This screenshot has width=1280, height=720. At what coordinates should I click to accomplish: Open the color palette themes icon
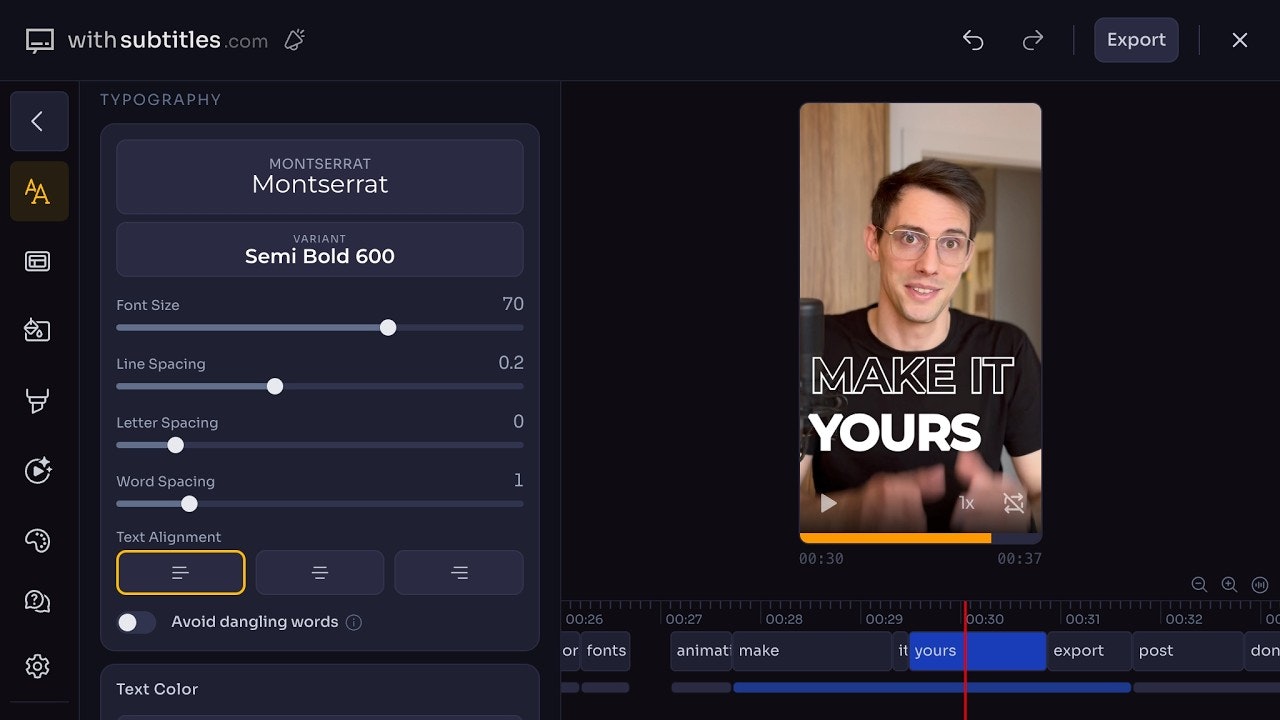pos(38,540)
